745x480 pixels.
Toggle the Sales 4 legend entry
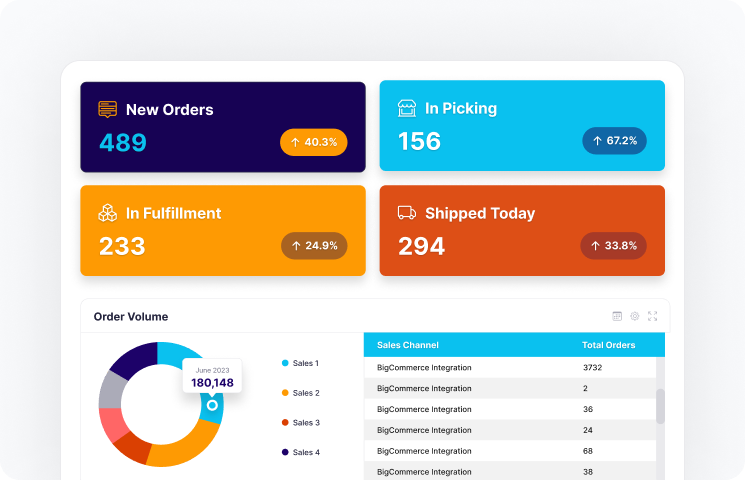point(301,452)
